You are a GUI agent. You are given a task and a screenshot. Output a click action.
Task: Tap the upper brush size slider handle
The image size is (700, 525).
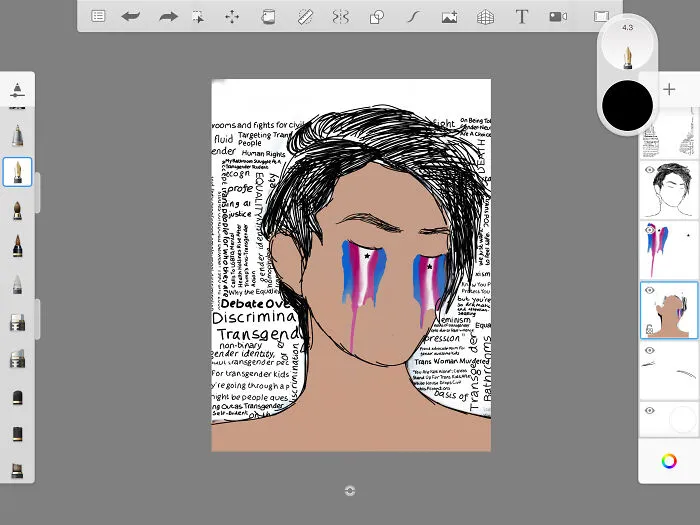click(38, 192)
